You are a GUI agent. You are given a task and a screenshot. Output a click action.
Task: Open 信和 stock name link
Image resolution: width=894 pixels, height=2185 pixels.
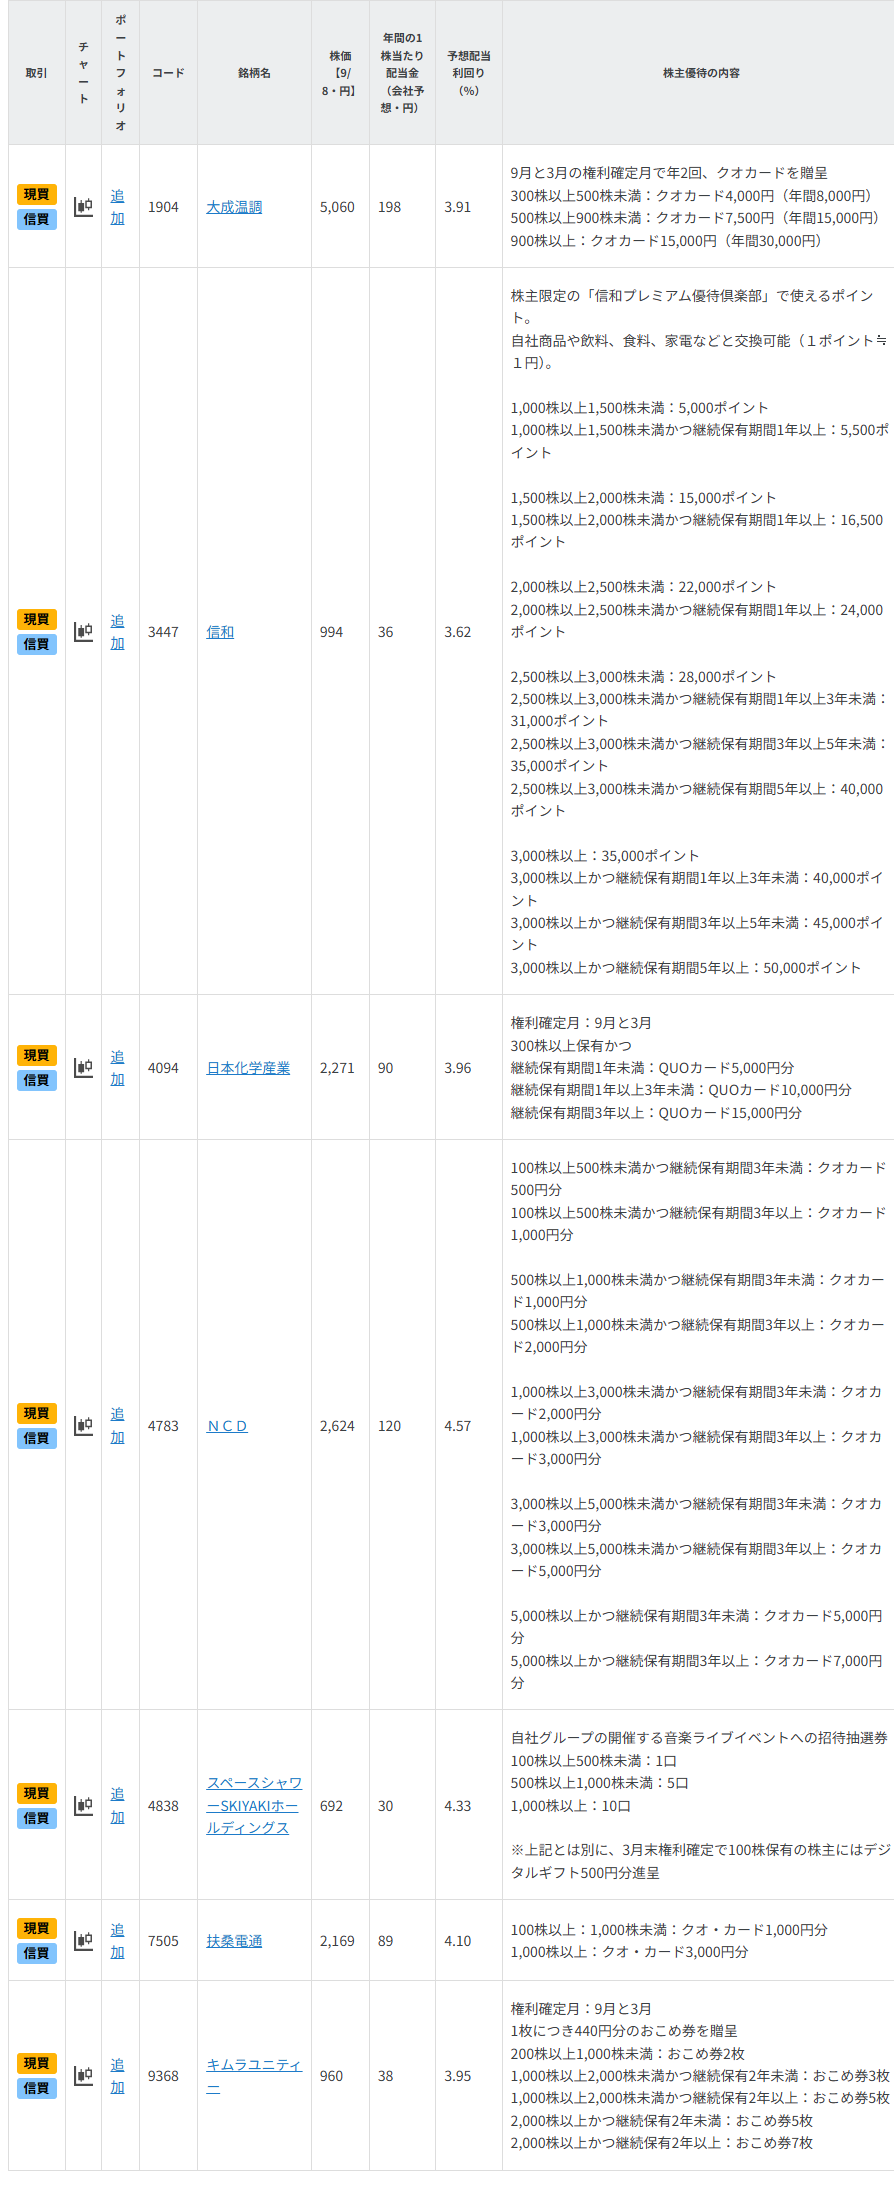click(220, 632)
